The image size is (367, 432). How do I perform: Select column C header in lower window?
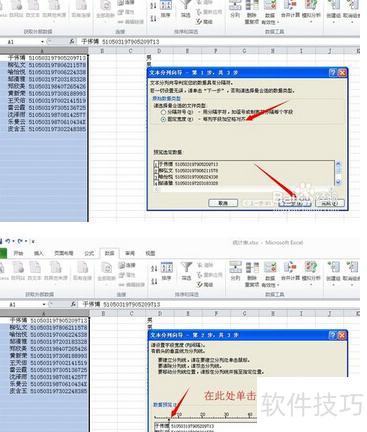(x=132, y=314)
